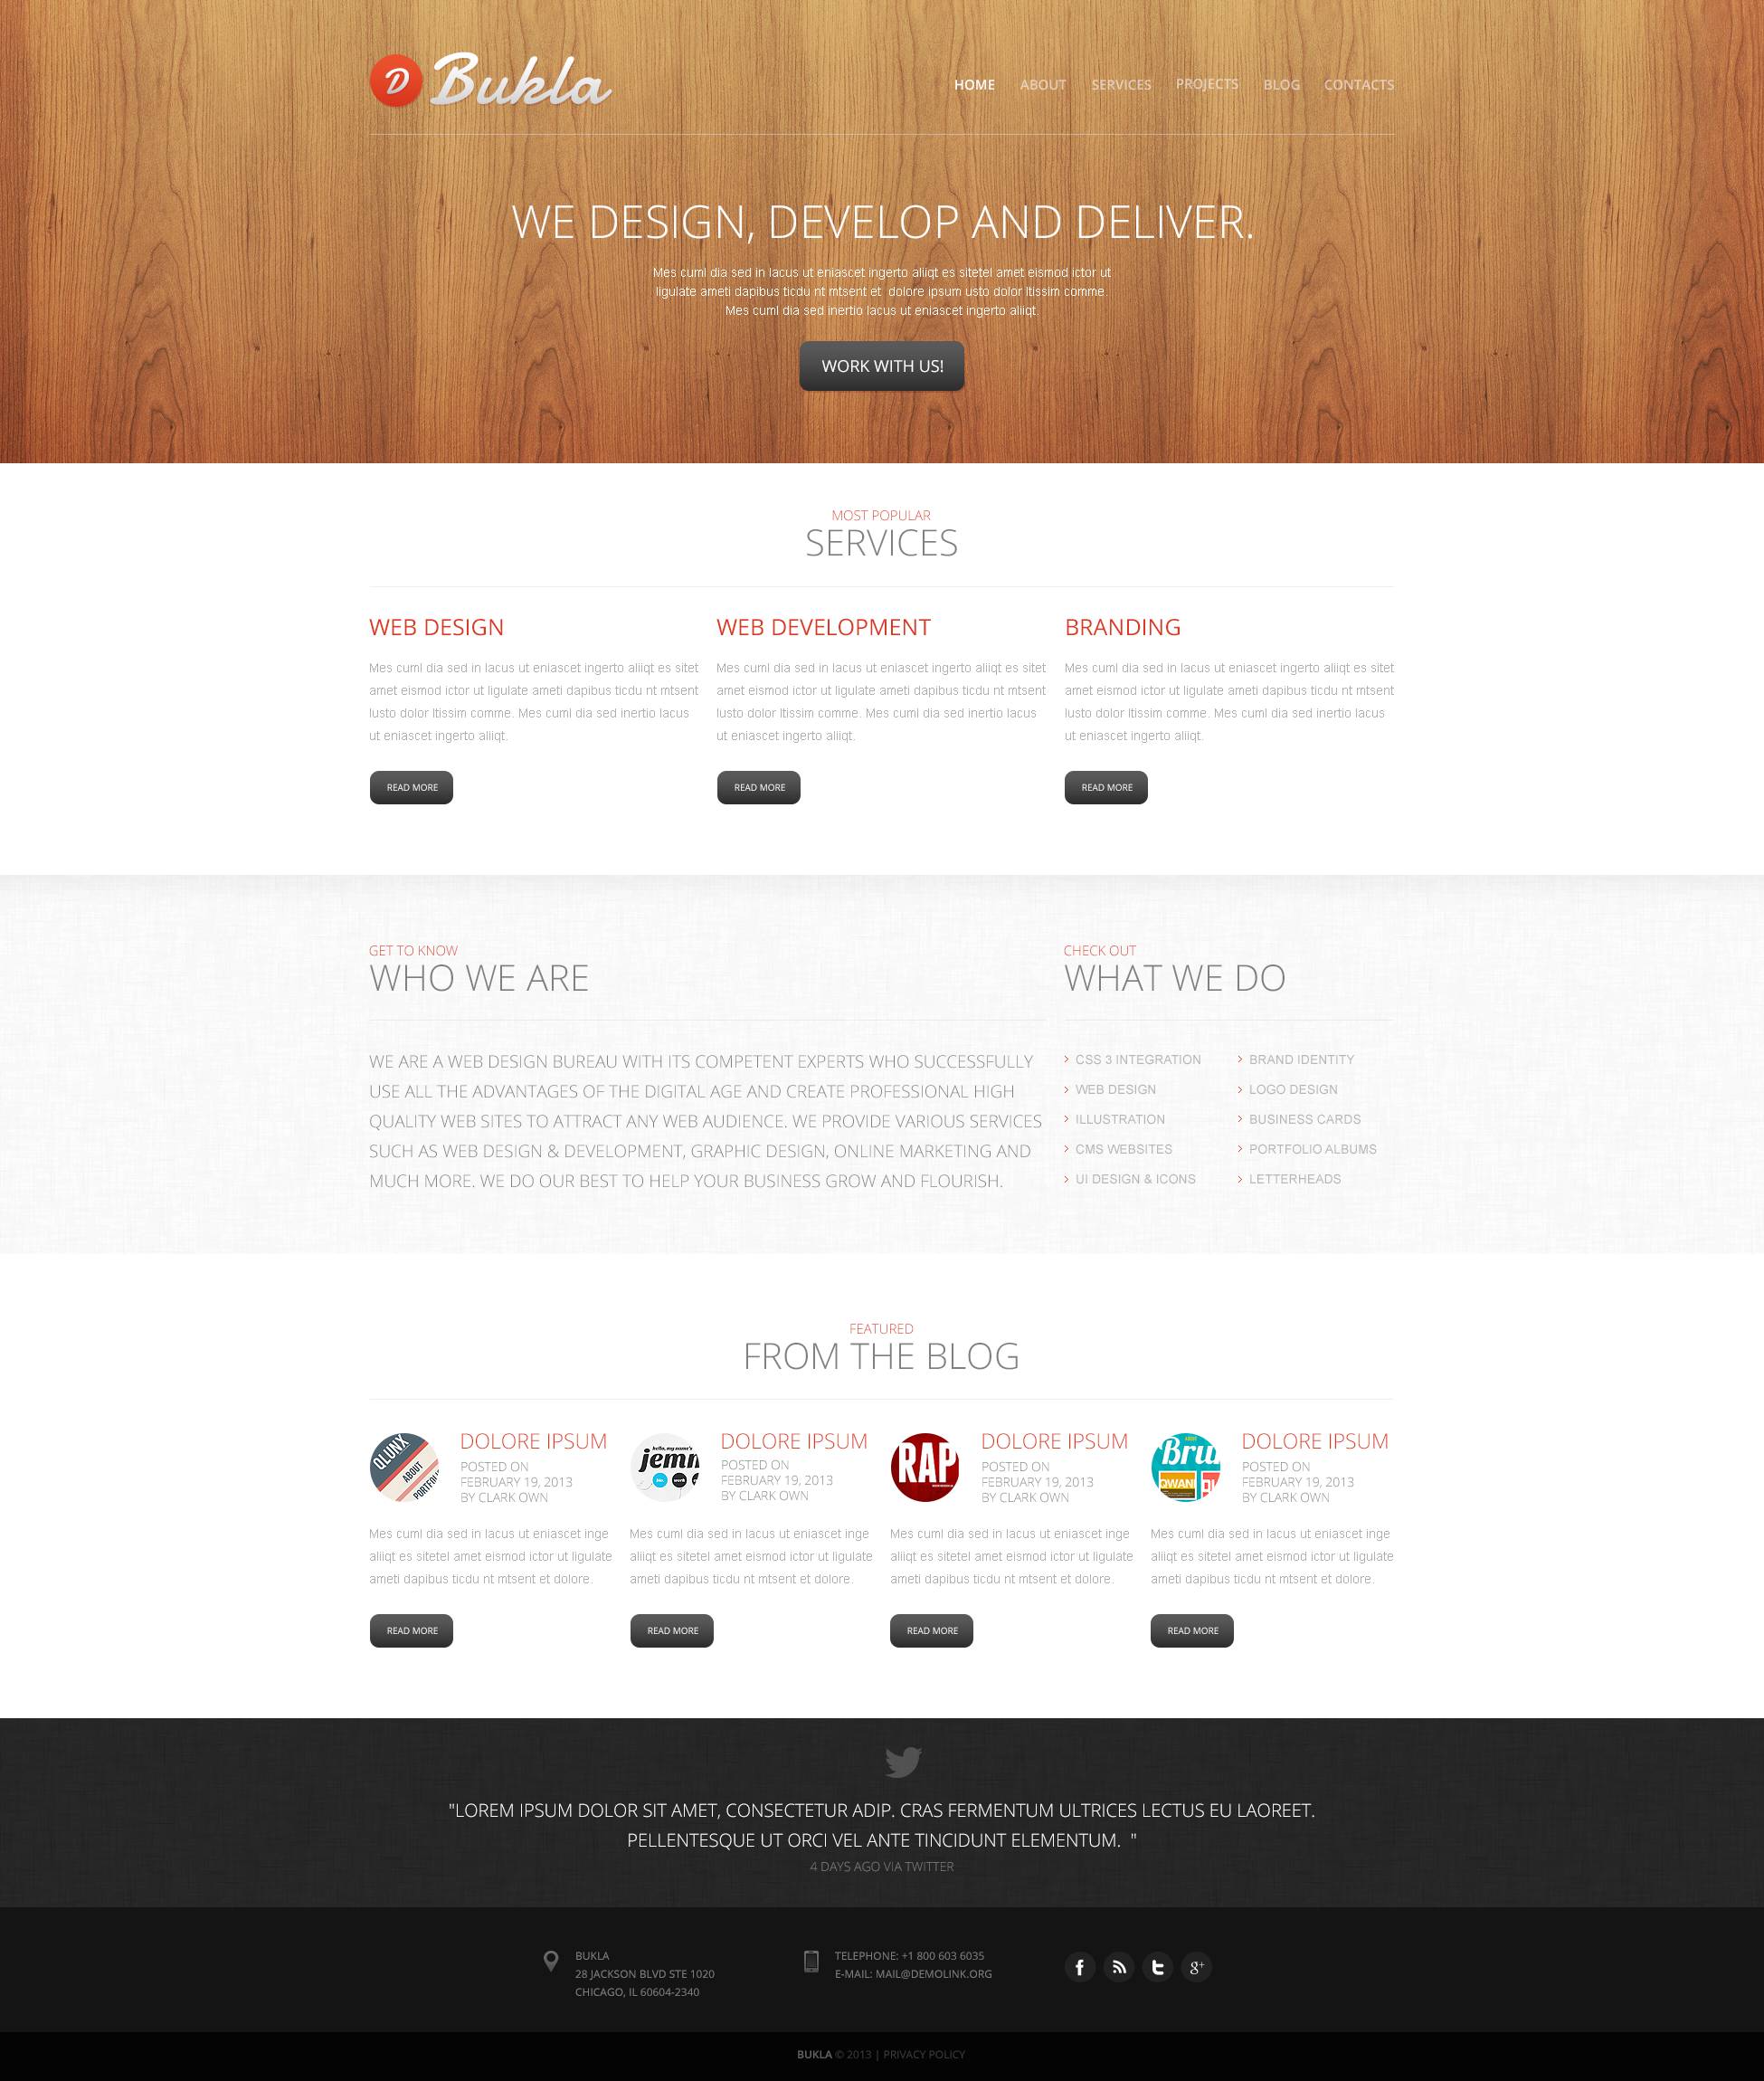Expand the CSS 3 Integration list item
1764x2081 pixels.
point(1136,1057)
